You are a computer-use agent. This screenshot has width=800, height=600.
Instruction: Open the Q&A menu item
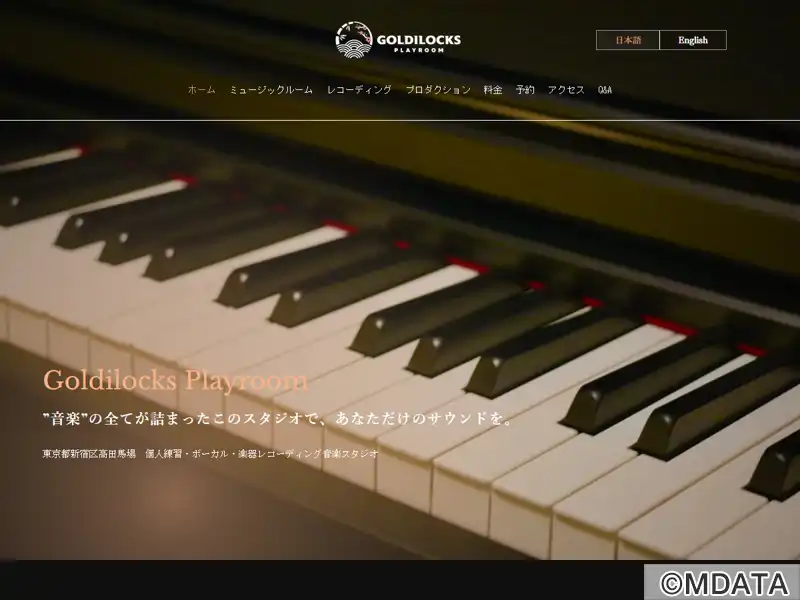pyautogui.click(x=605, y=90)
